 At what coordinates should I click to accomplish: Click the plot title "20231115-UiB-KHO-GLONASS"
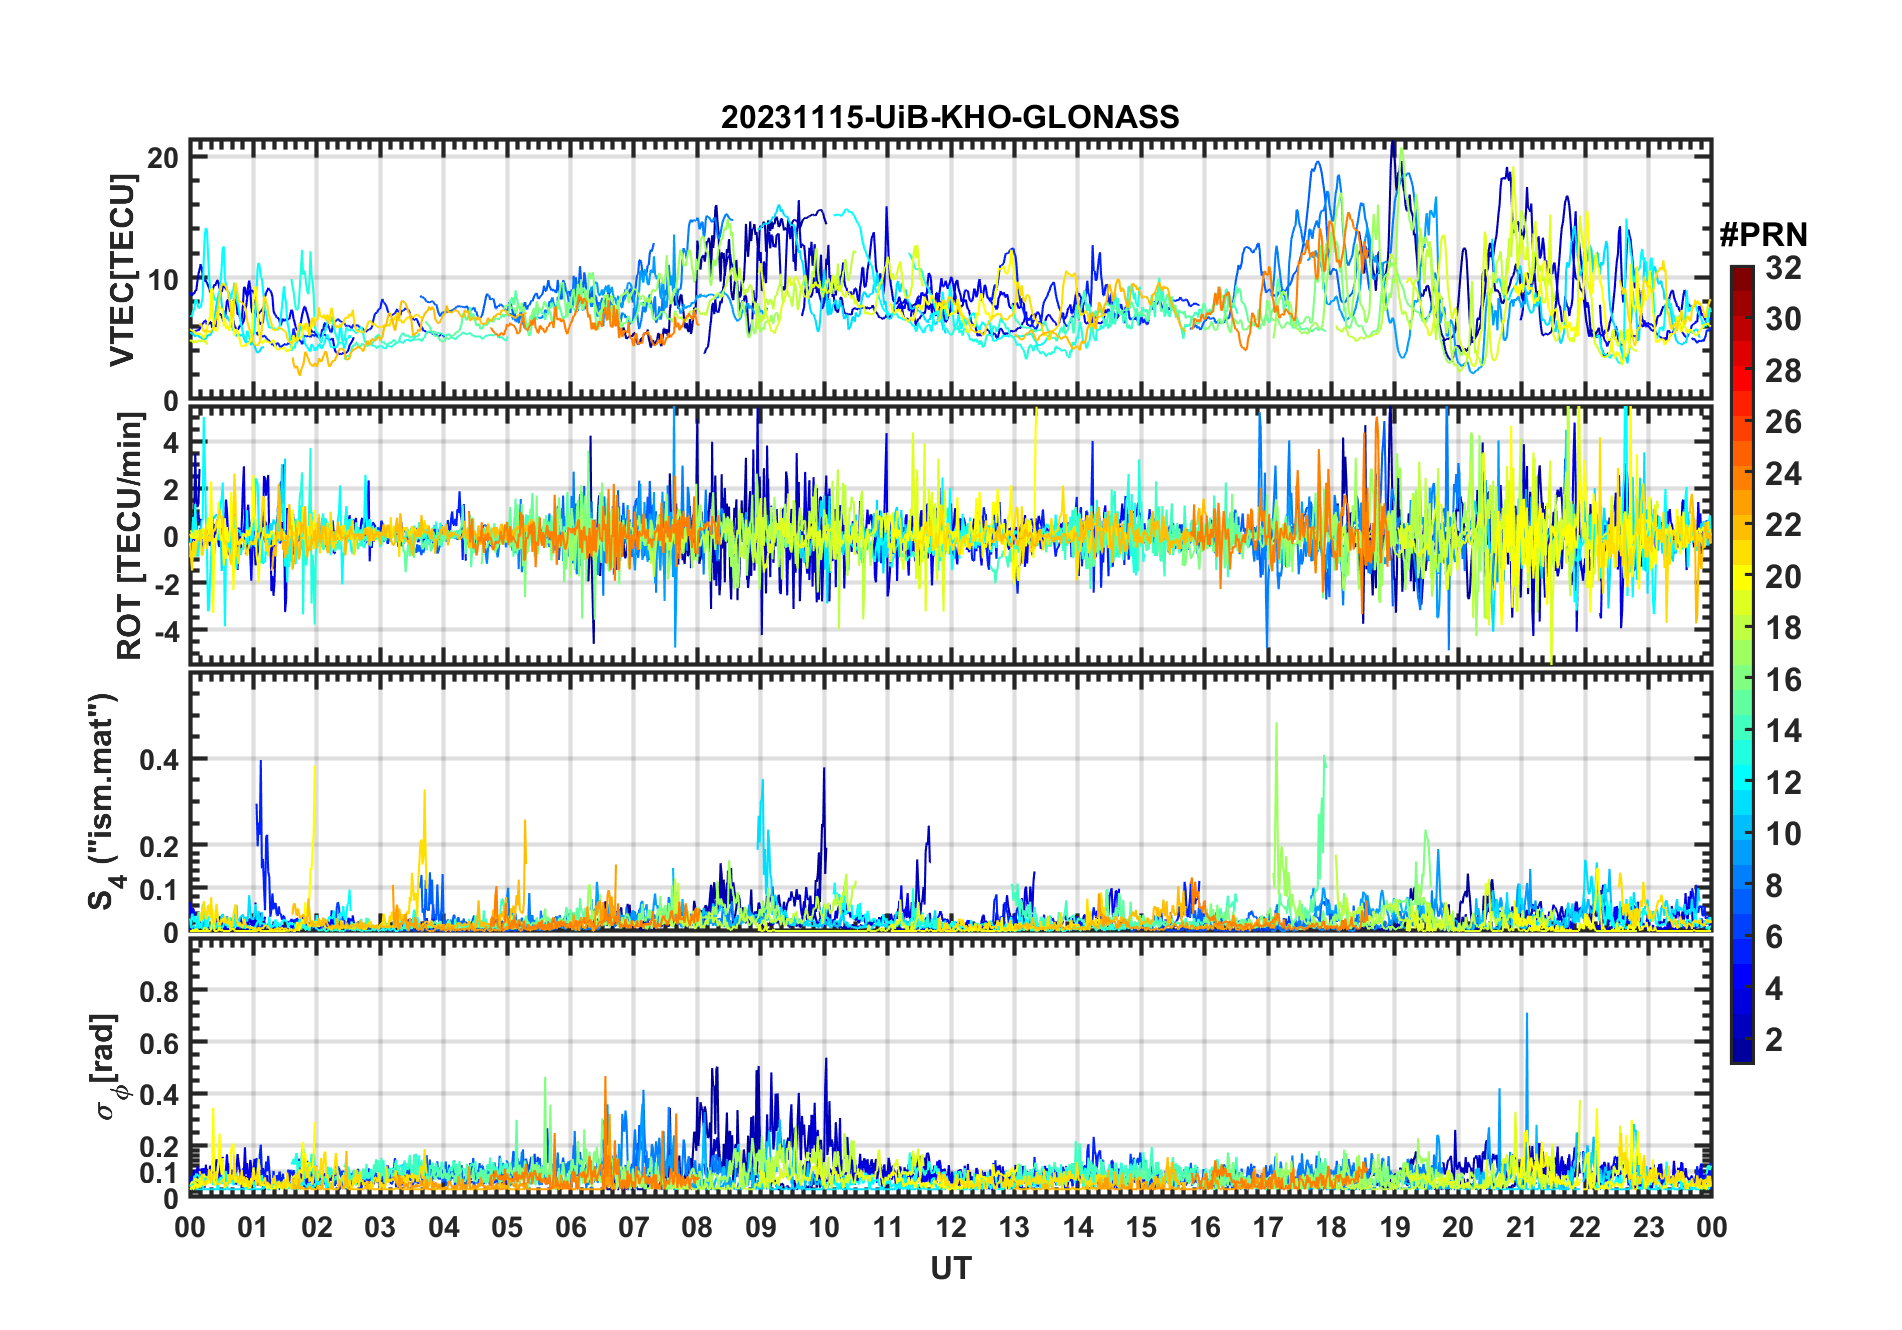point(950,118)
